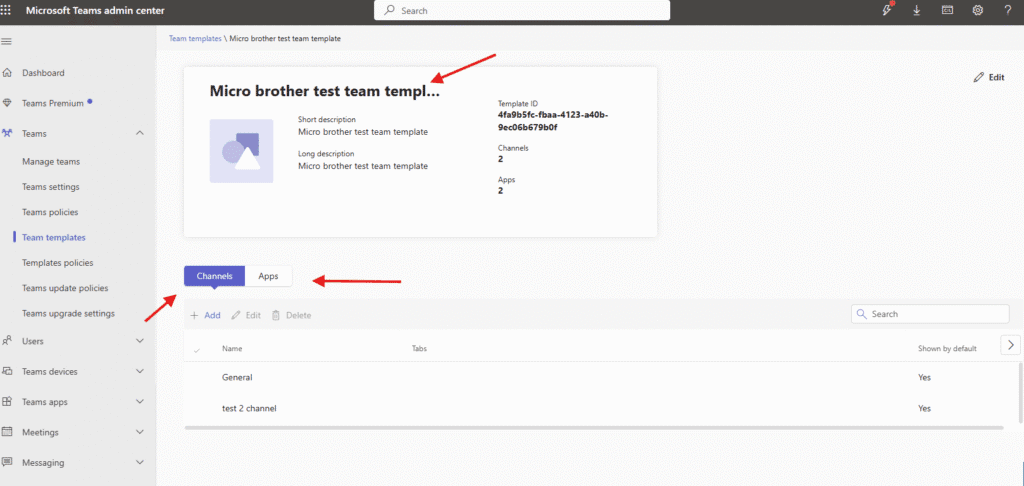The height and width of the screenshot is (486, 1024).
Task: Collapse the Teams navigation section
Action: [x=140, y=133]
